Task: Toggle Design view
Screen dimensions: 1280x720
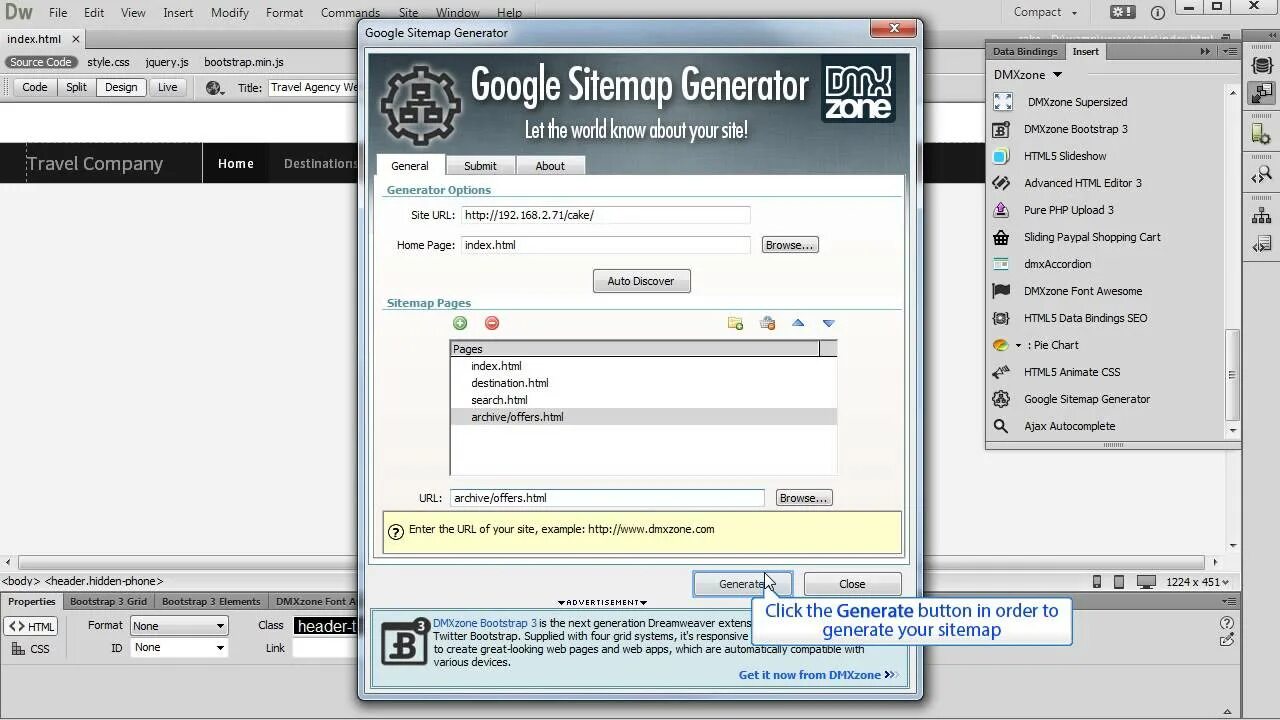Action: click(x=121, y=87)
